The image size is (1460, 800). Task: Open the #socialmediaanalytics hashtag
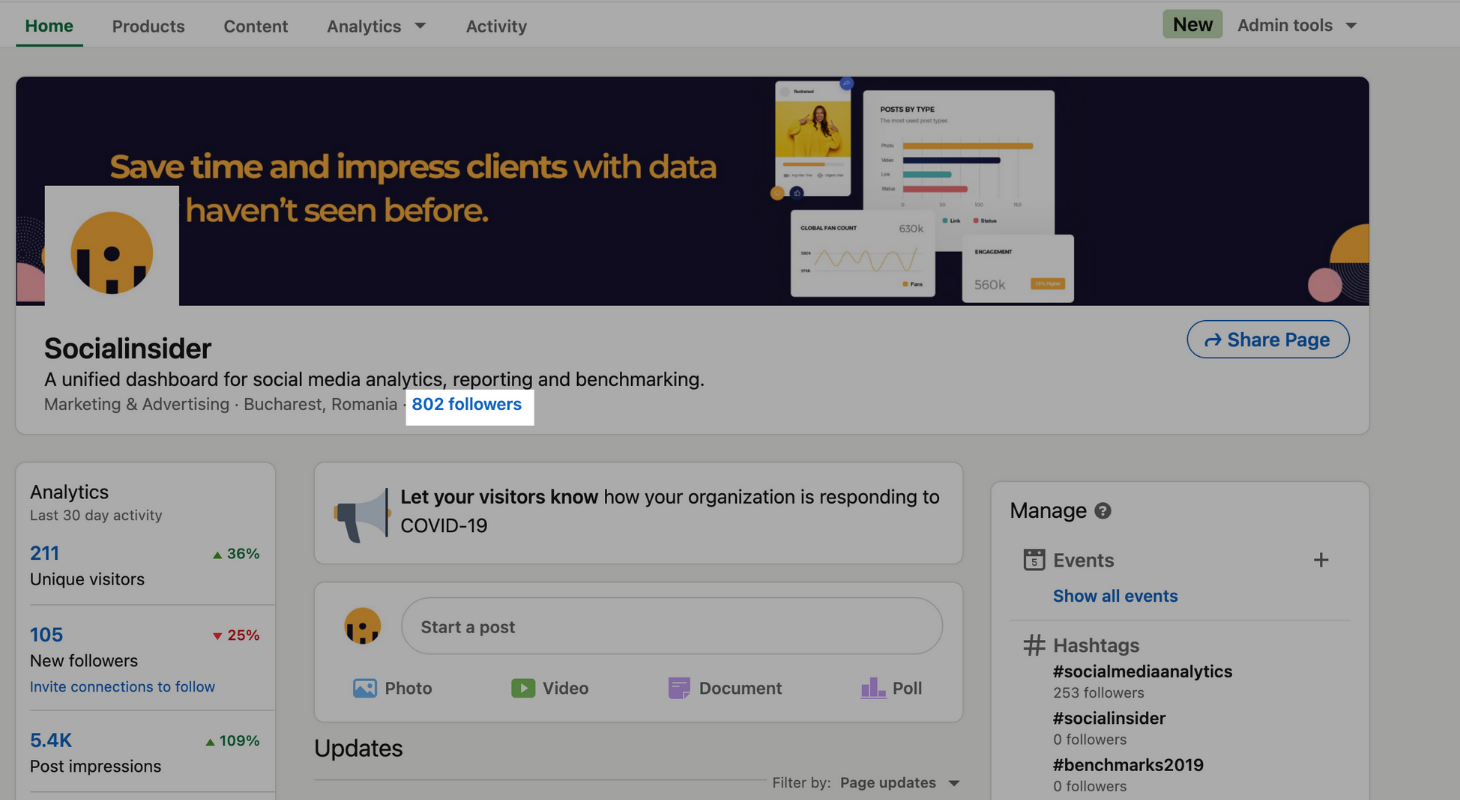coord(1143,672)
